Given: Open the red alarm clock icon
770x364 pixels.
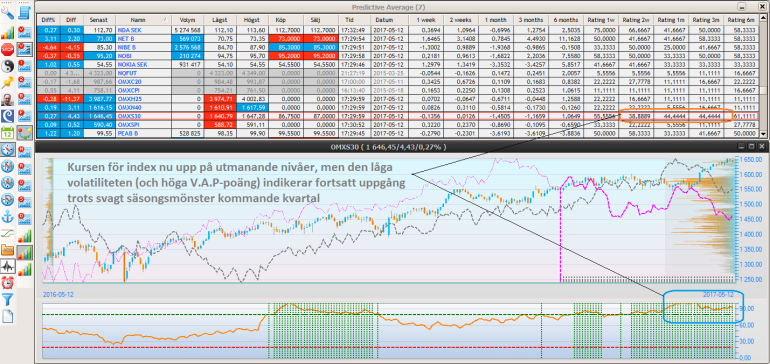Looking at the screenshot, I should (7, 283).
